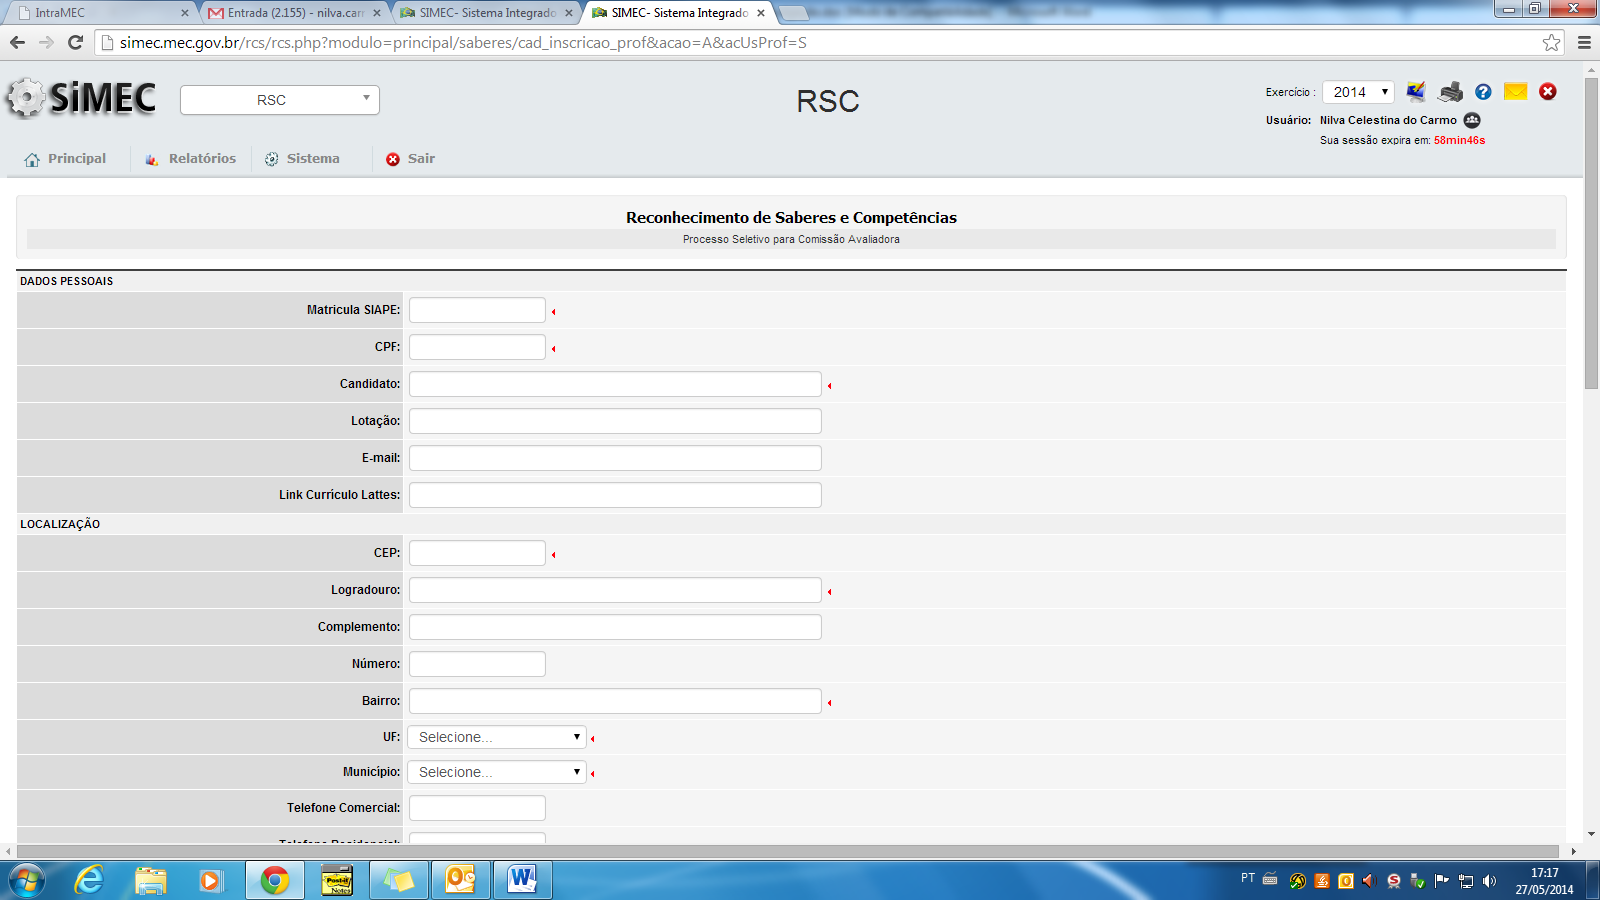Viewport: 1600px width, 900px height.
Task: Click the horizontal scrollbar right arrow
Action: pyautogui.click(x=1573, y=851)
